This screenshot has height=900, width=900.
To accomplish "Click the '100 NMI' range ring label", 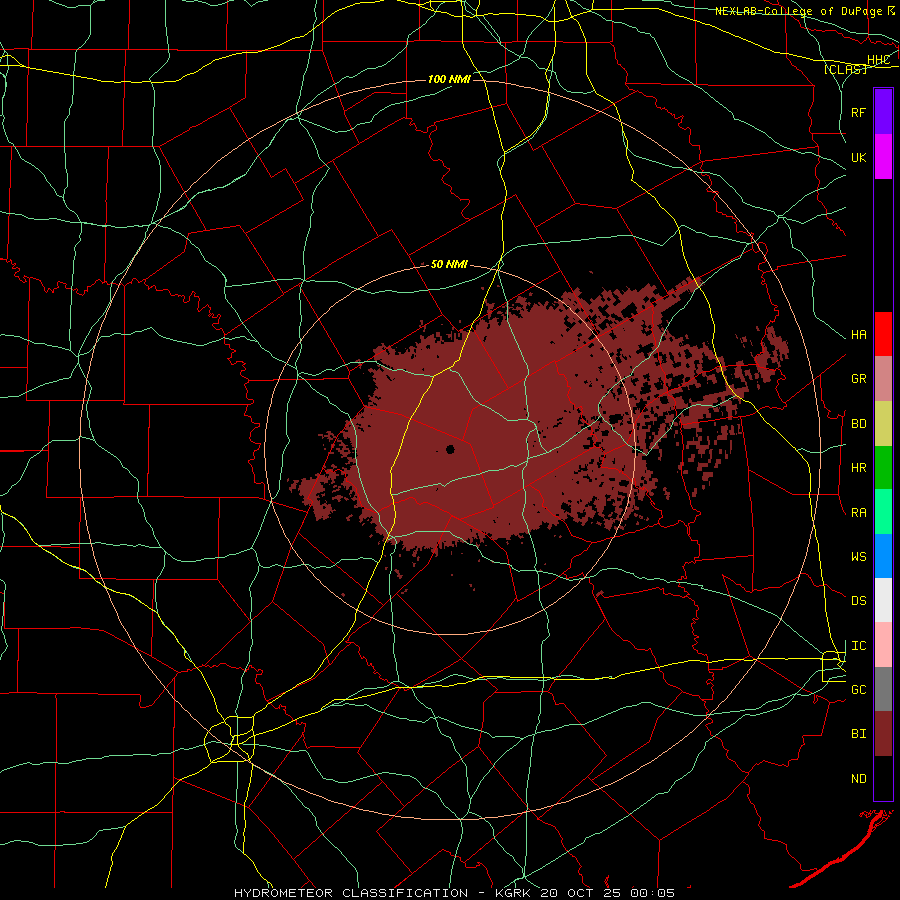I will pos(449,79).
